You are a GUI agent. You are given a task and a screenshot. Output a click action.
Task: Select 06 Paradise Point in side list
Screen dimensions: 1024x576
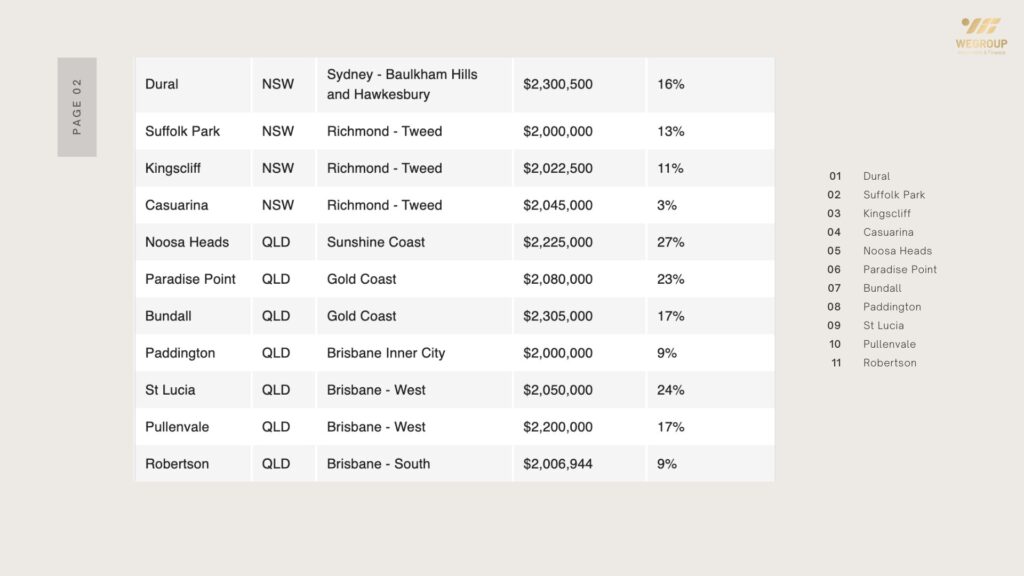click(x=900, y=270)
